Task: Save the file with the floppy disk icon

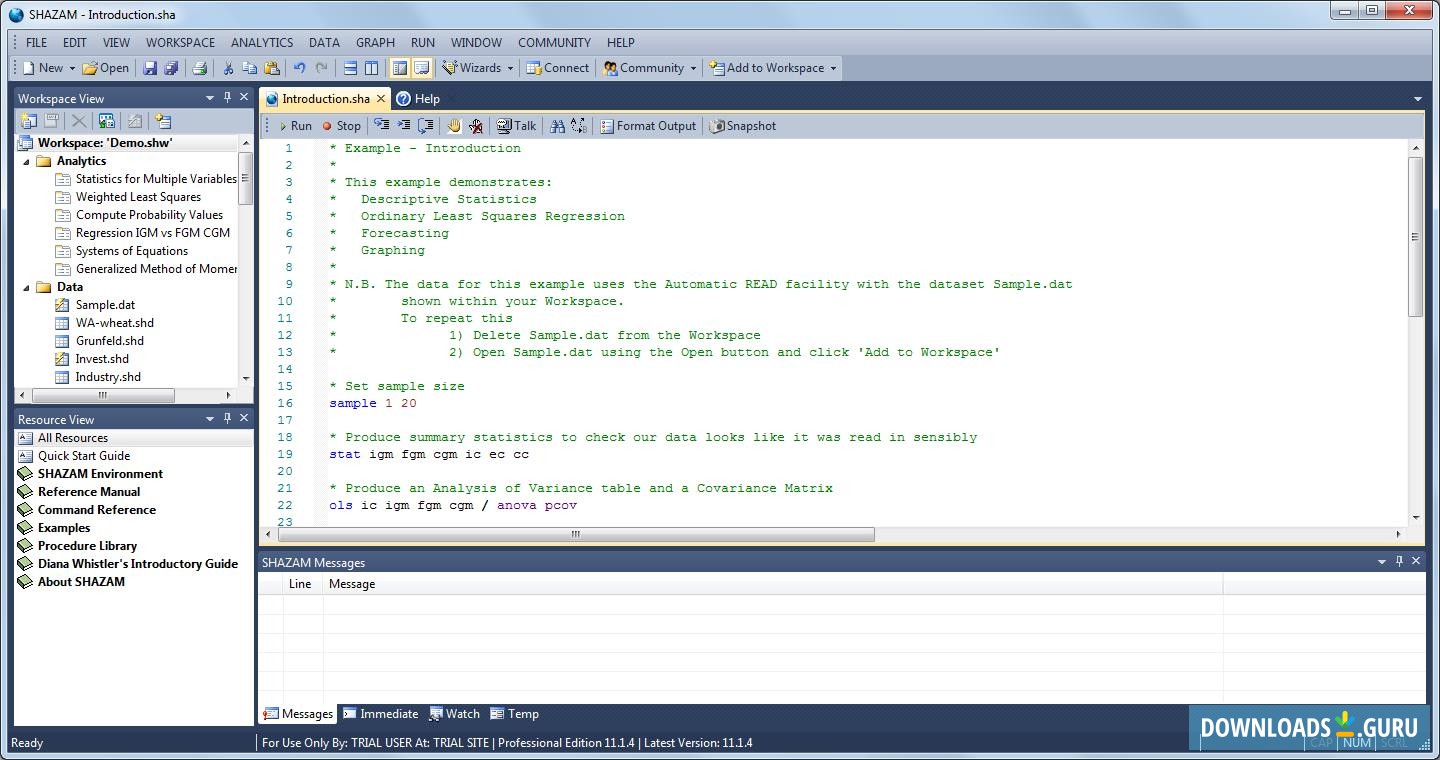Action: coord(150,68)
